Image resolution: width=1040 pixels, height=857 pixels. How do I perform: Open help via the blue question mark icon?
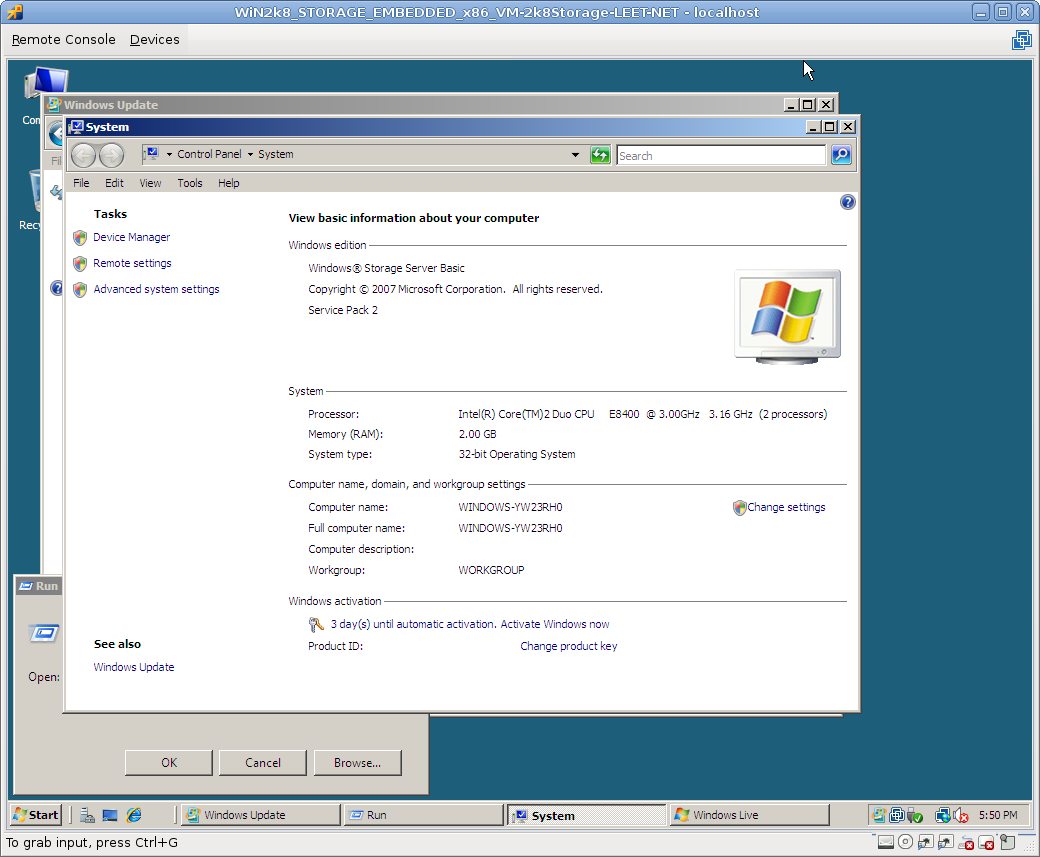click(848, 202)
